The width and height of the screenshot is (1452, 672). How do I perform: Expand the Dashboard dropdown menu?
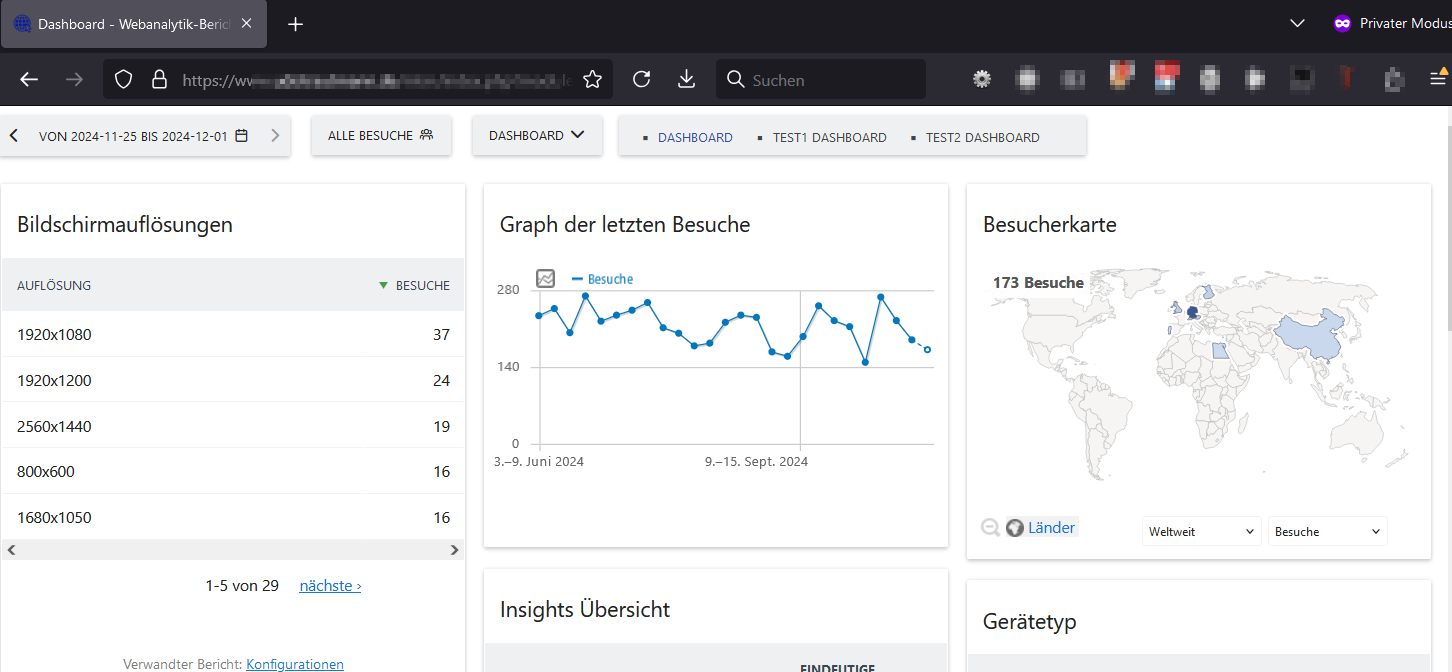pos(537,136)
